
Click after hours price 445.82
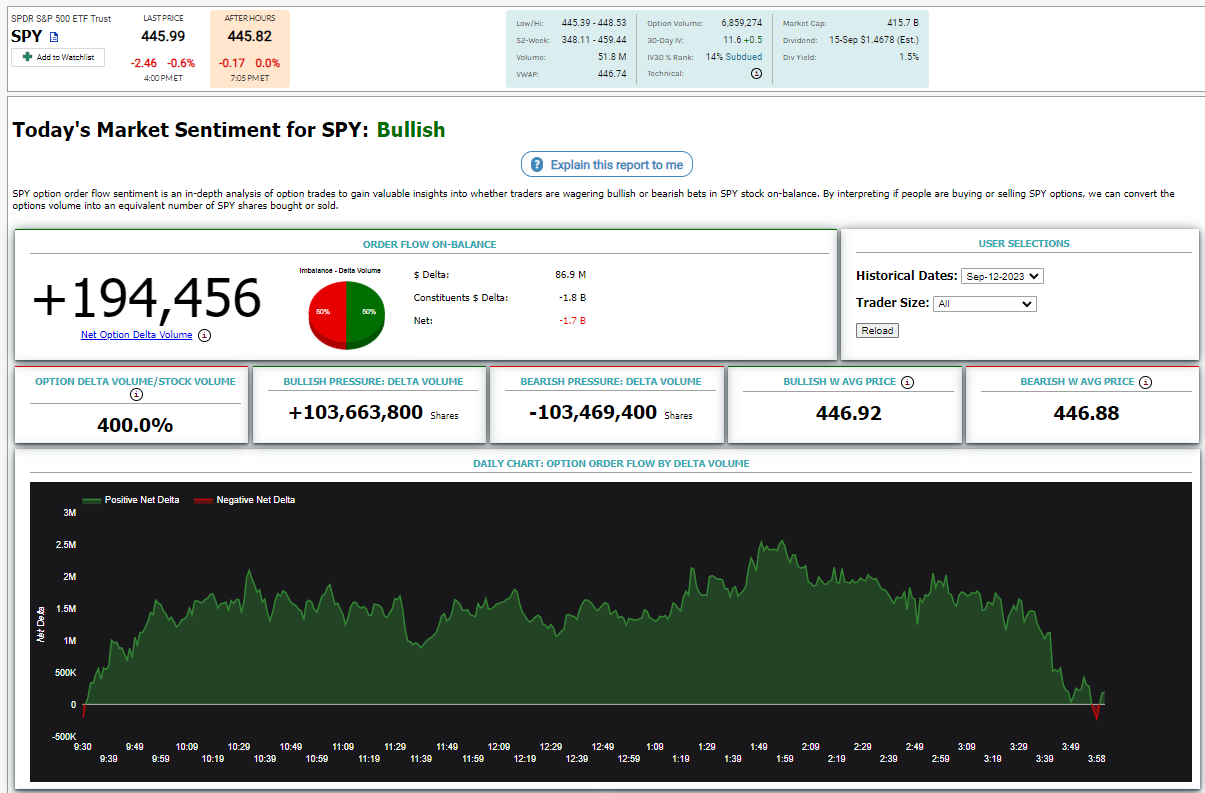pyautogui.click(x=249, y=36)
